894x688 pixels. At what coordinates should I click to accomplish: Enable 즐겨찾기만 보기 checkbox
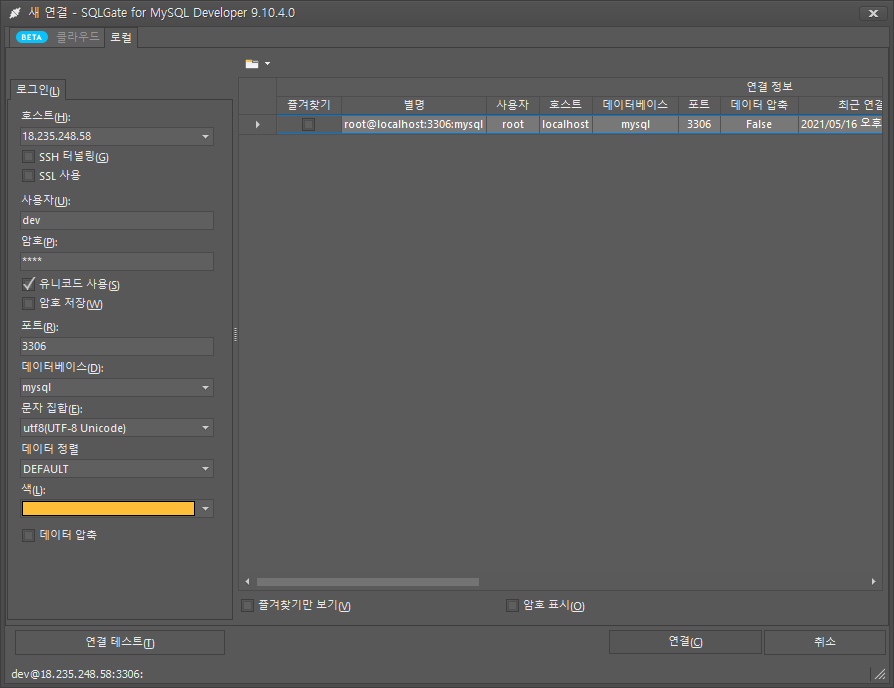(247, 605)
